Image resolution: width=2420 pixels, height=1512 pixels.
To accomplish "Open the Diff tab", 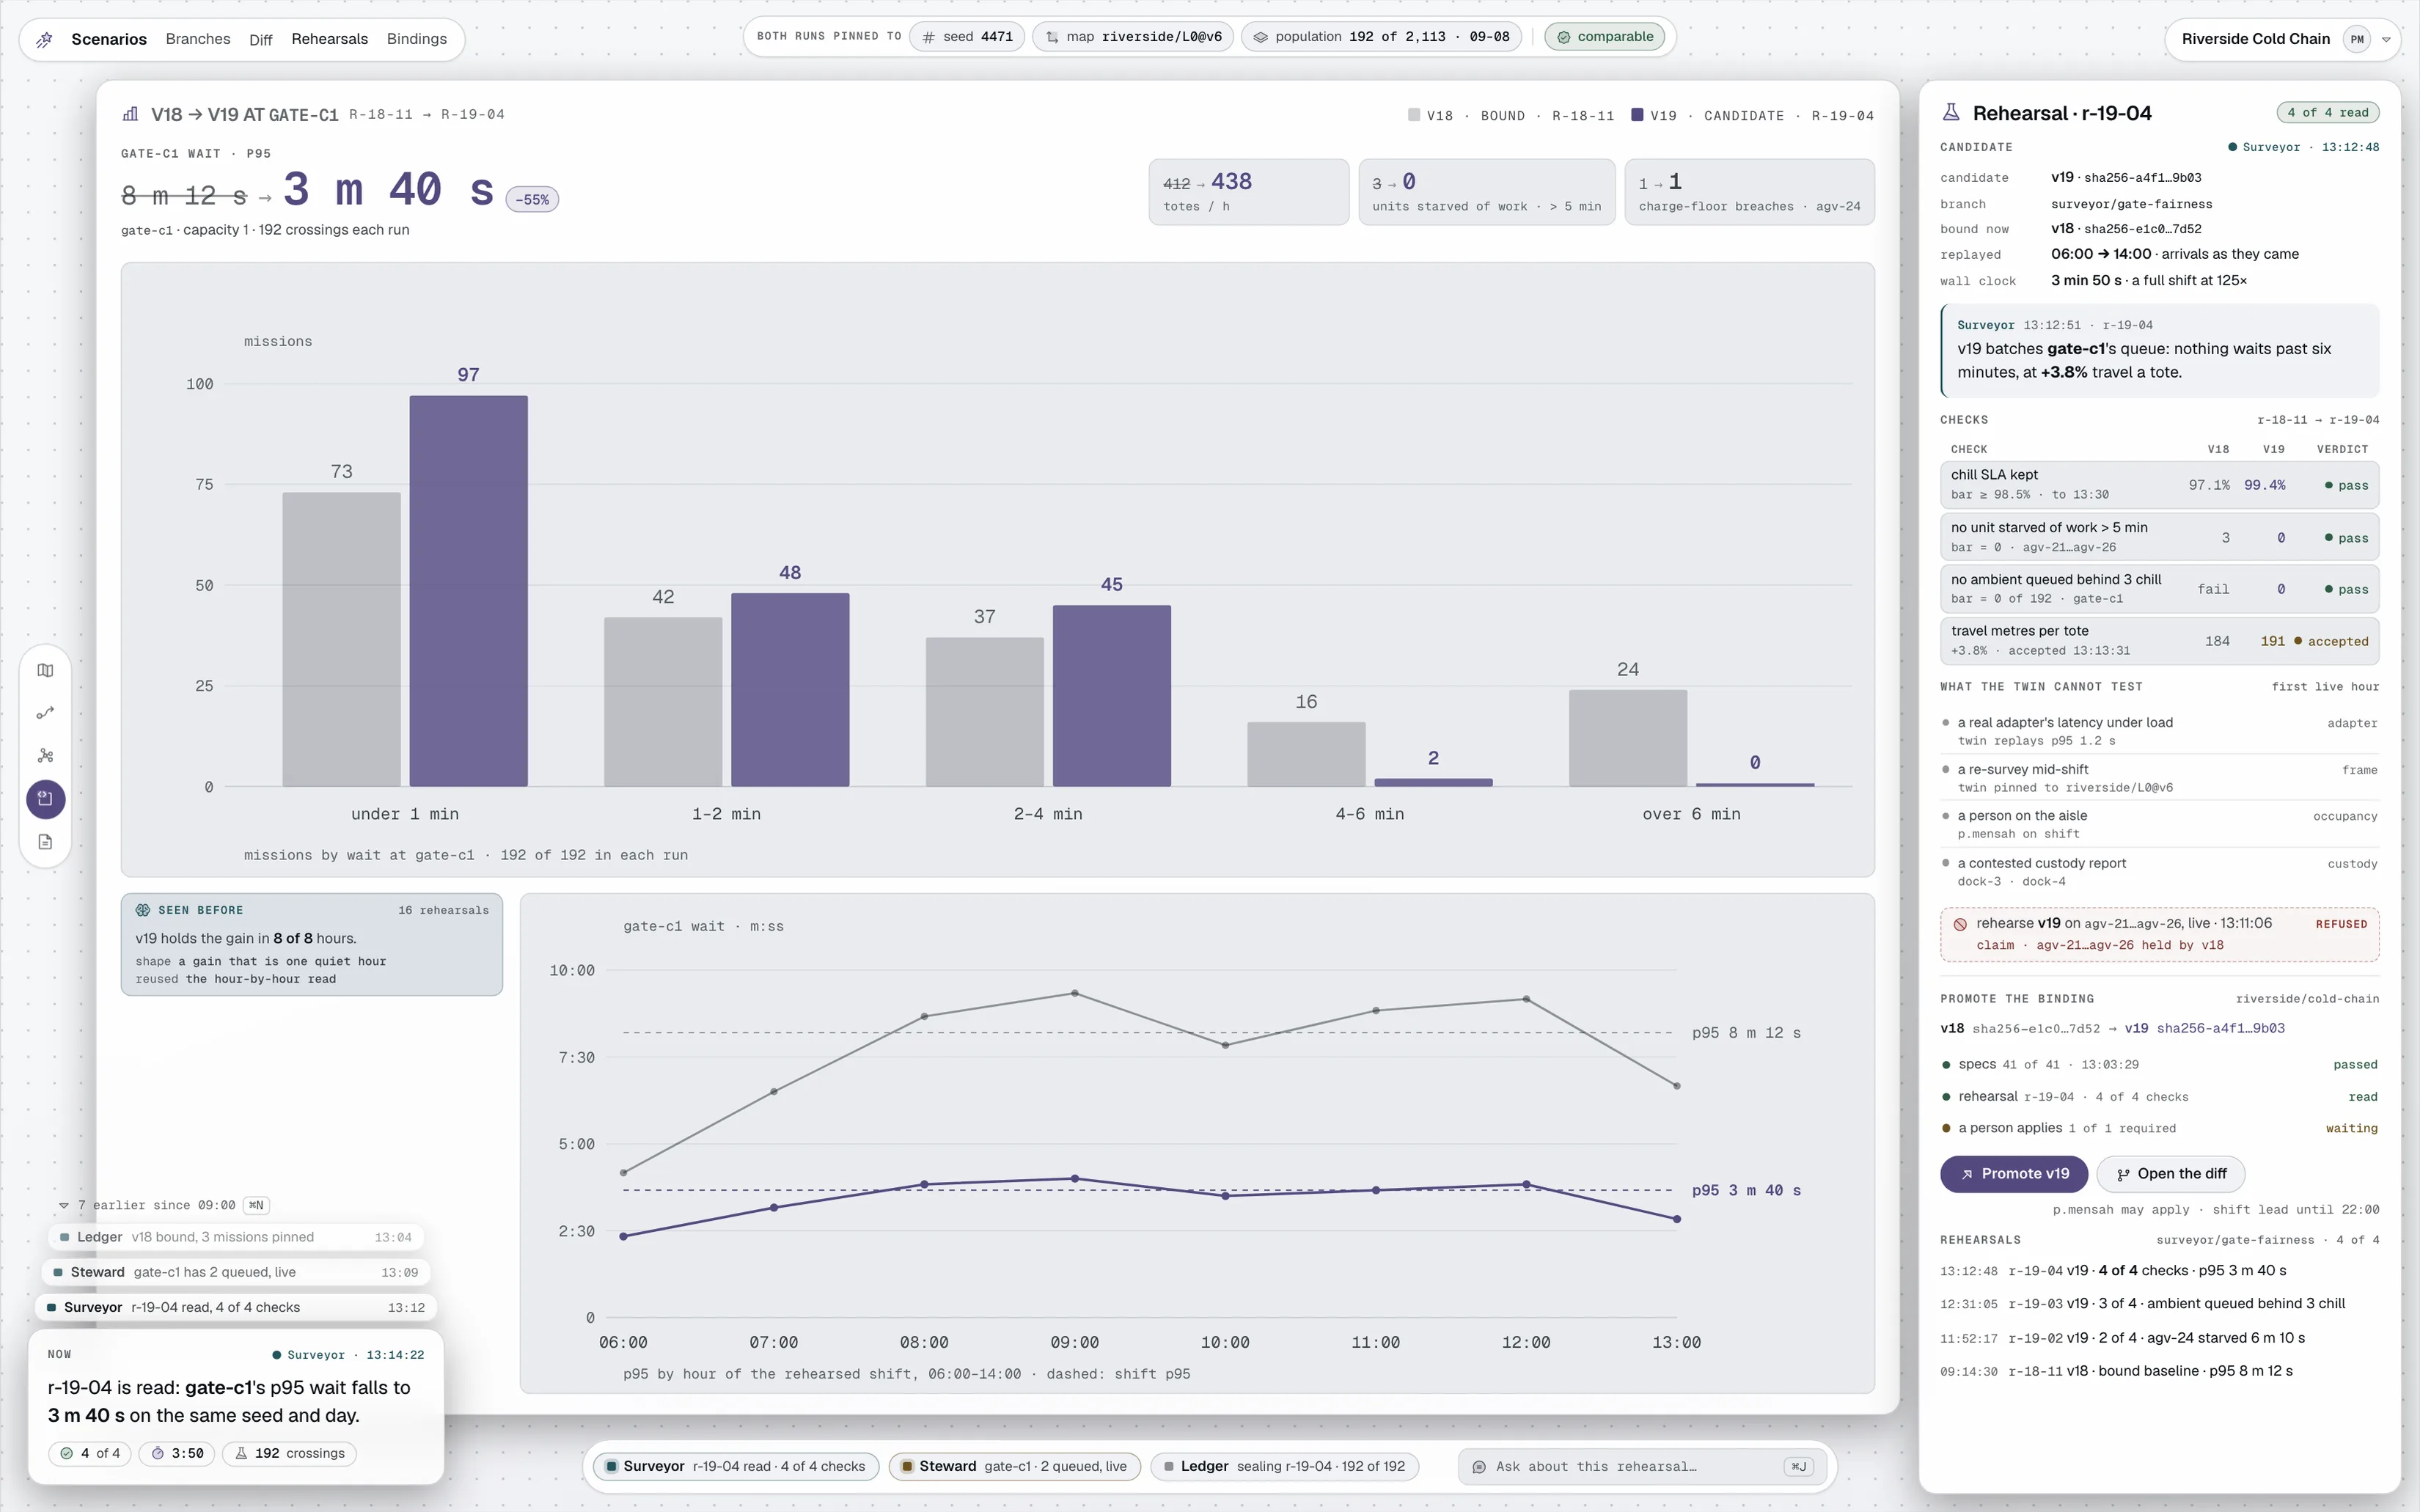I will click(x=261, y=40).
